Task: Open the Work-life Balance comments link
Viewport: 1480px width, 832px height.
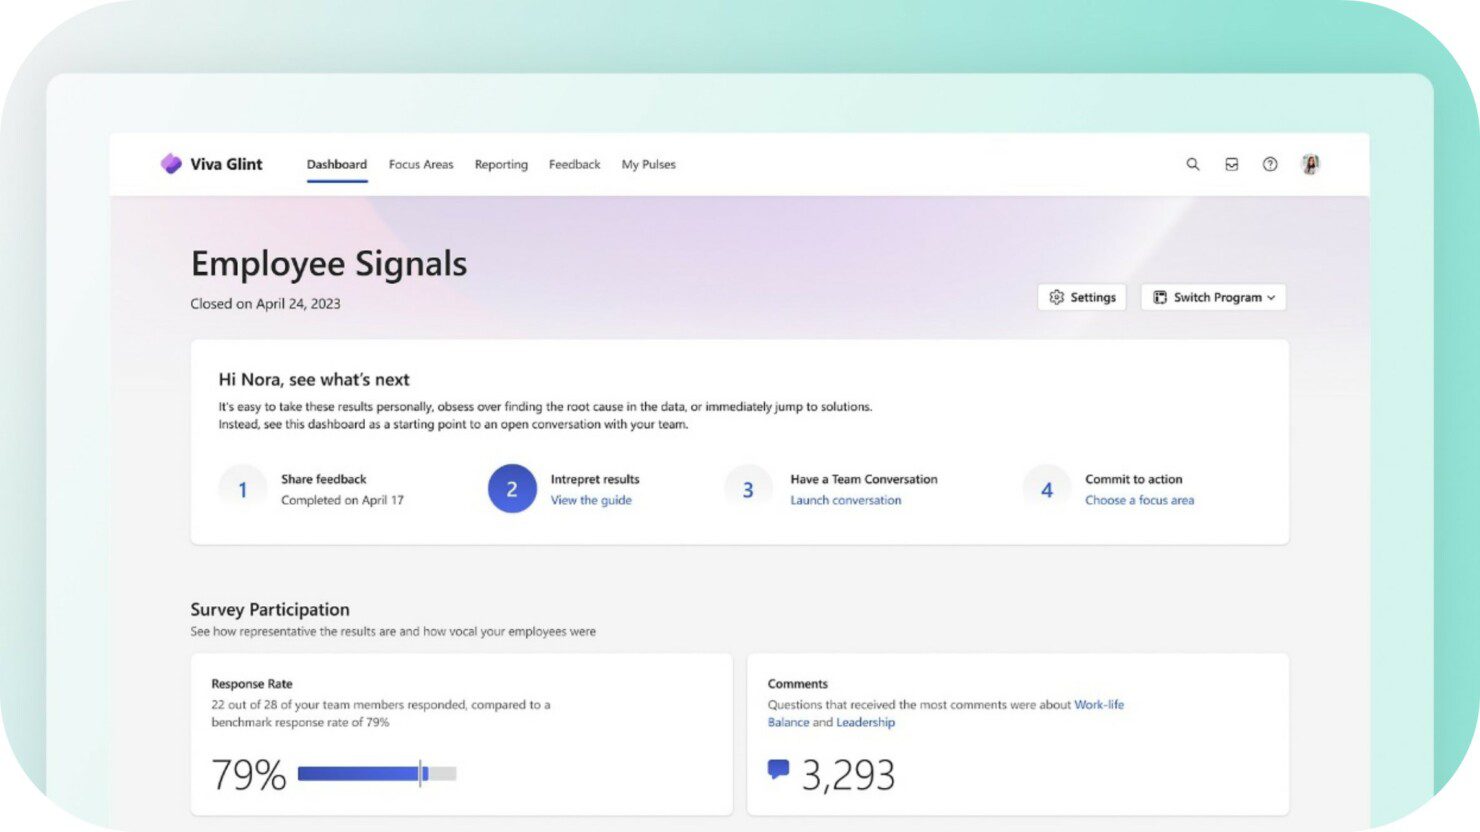Action: coord(1098,704)
